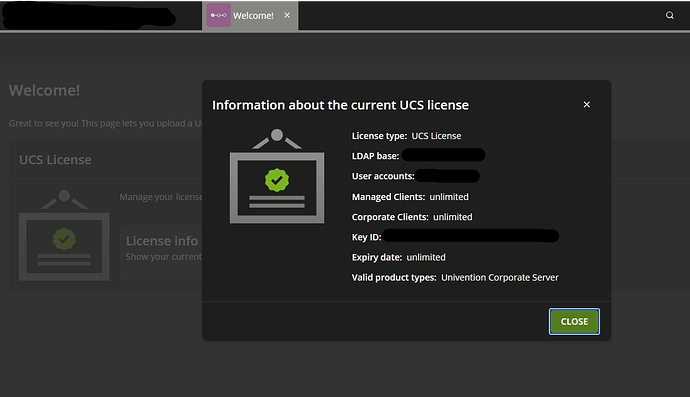This screenshot has width=690, height=397.
Task: Click the License type value UCS License
Action: (x=436, y=136)
